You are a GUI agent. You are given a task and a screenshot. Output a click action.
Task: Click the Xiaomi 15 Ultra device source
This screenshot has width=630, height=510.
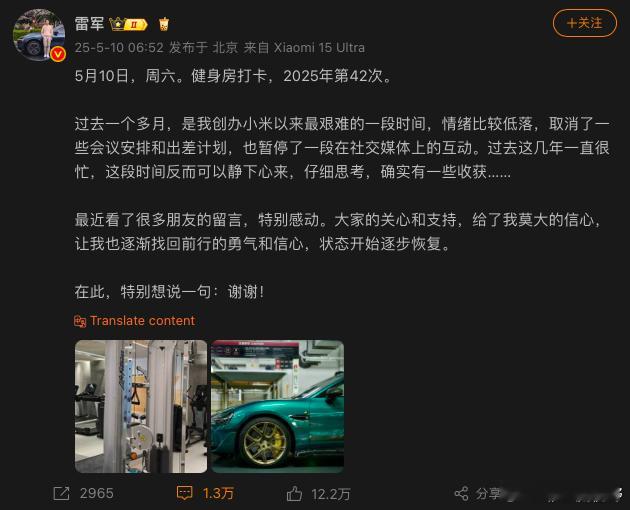point(319,48)
